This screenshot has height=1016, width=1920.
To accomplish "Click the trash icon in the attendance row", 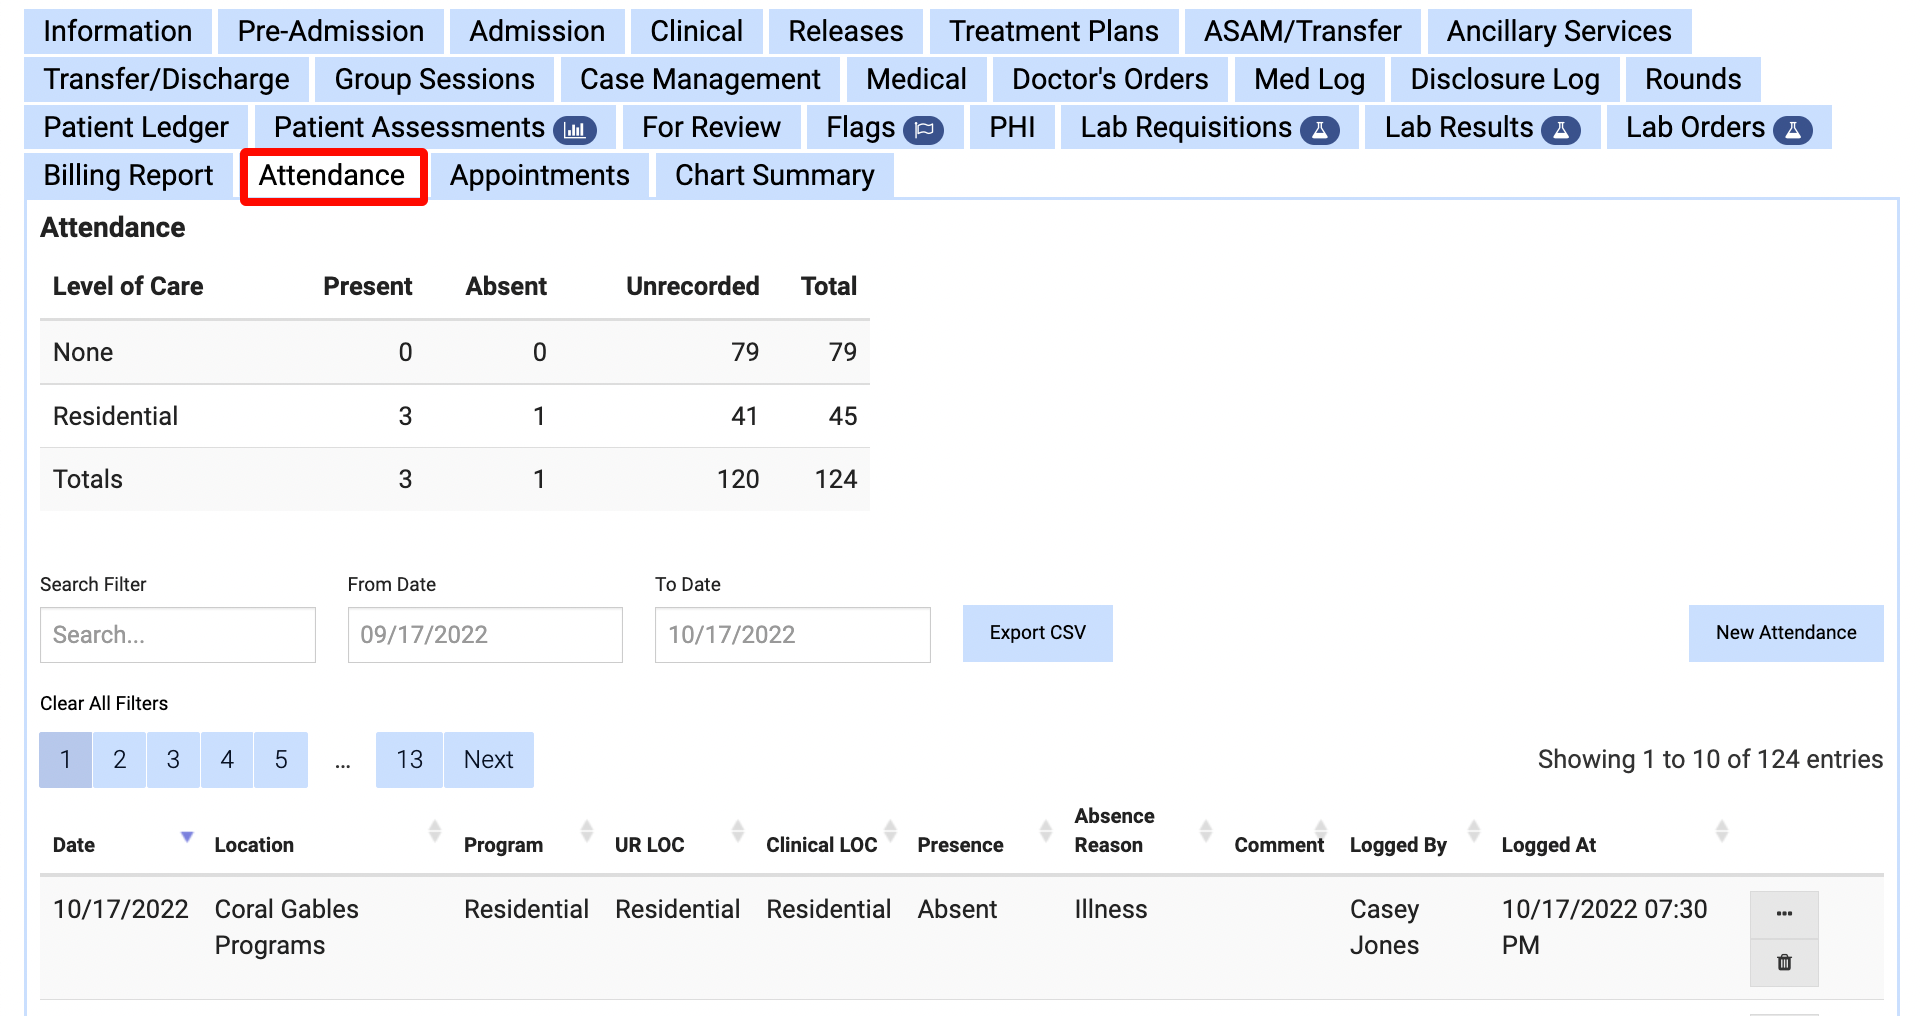I will pos(1783,962).
